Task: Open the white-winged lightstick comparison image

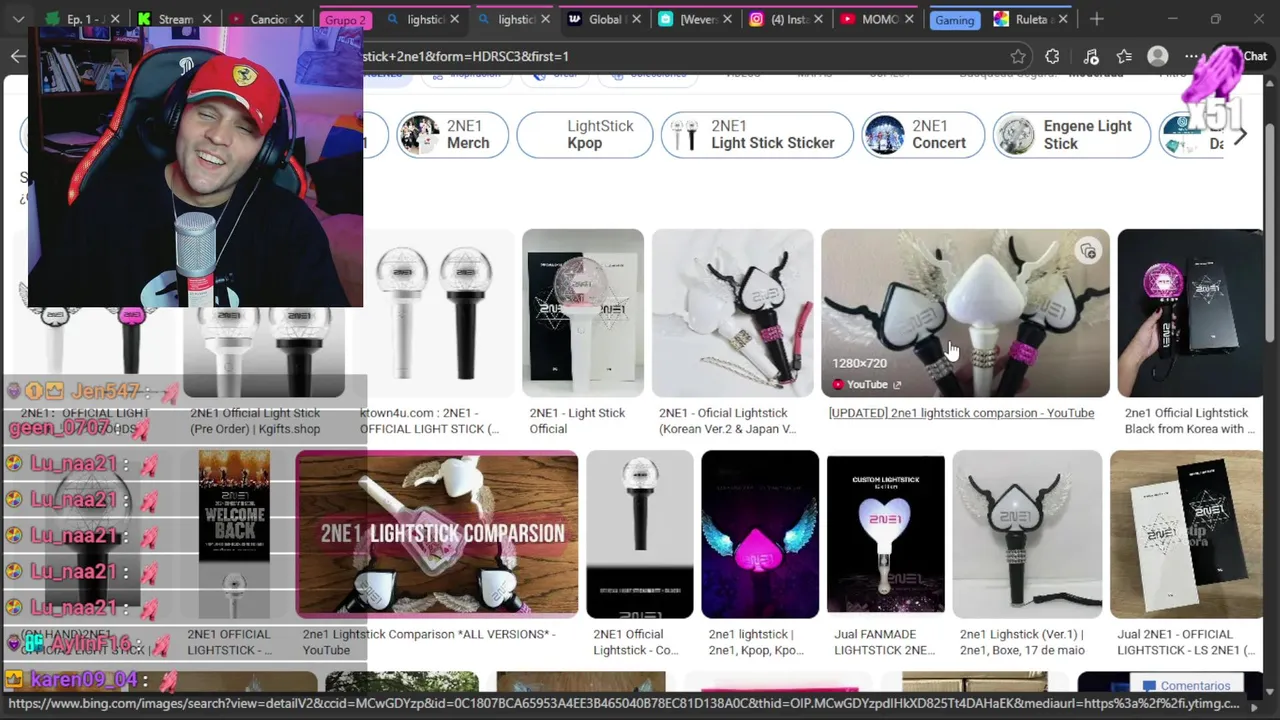Action: pyautogui.click(x=965, y=313)
